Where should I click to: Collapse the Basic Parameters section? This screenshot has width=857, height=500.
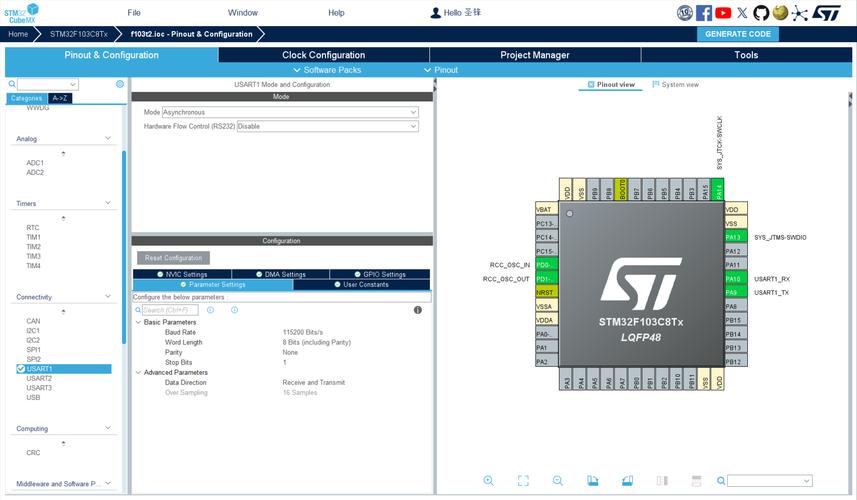(x=138, y=322)
